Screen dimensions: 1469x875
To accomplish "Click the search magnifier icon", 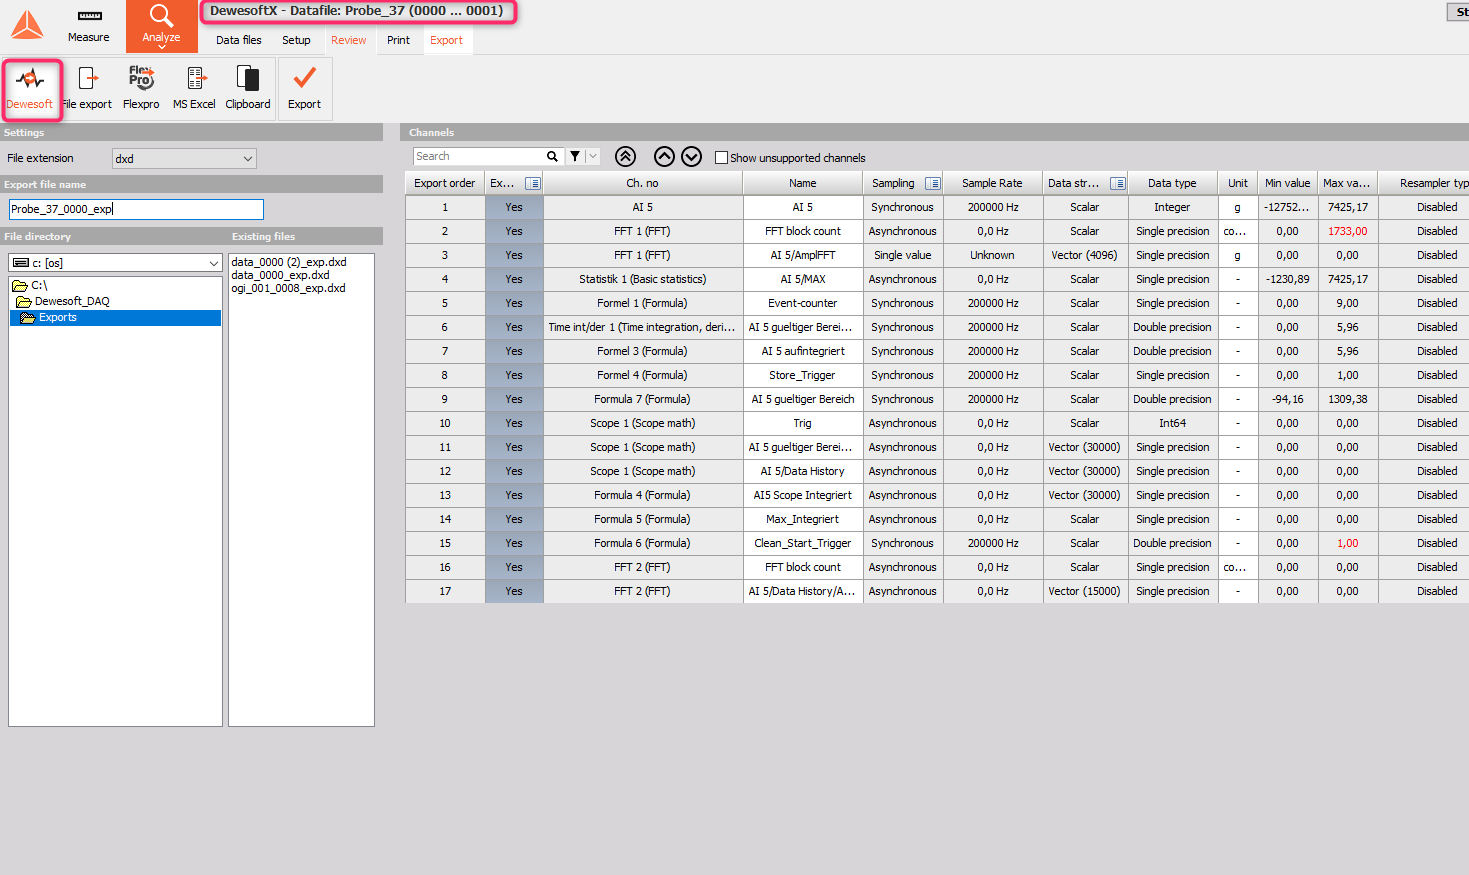I will click(552, 156).
